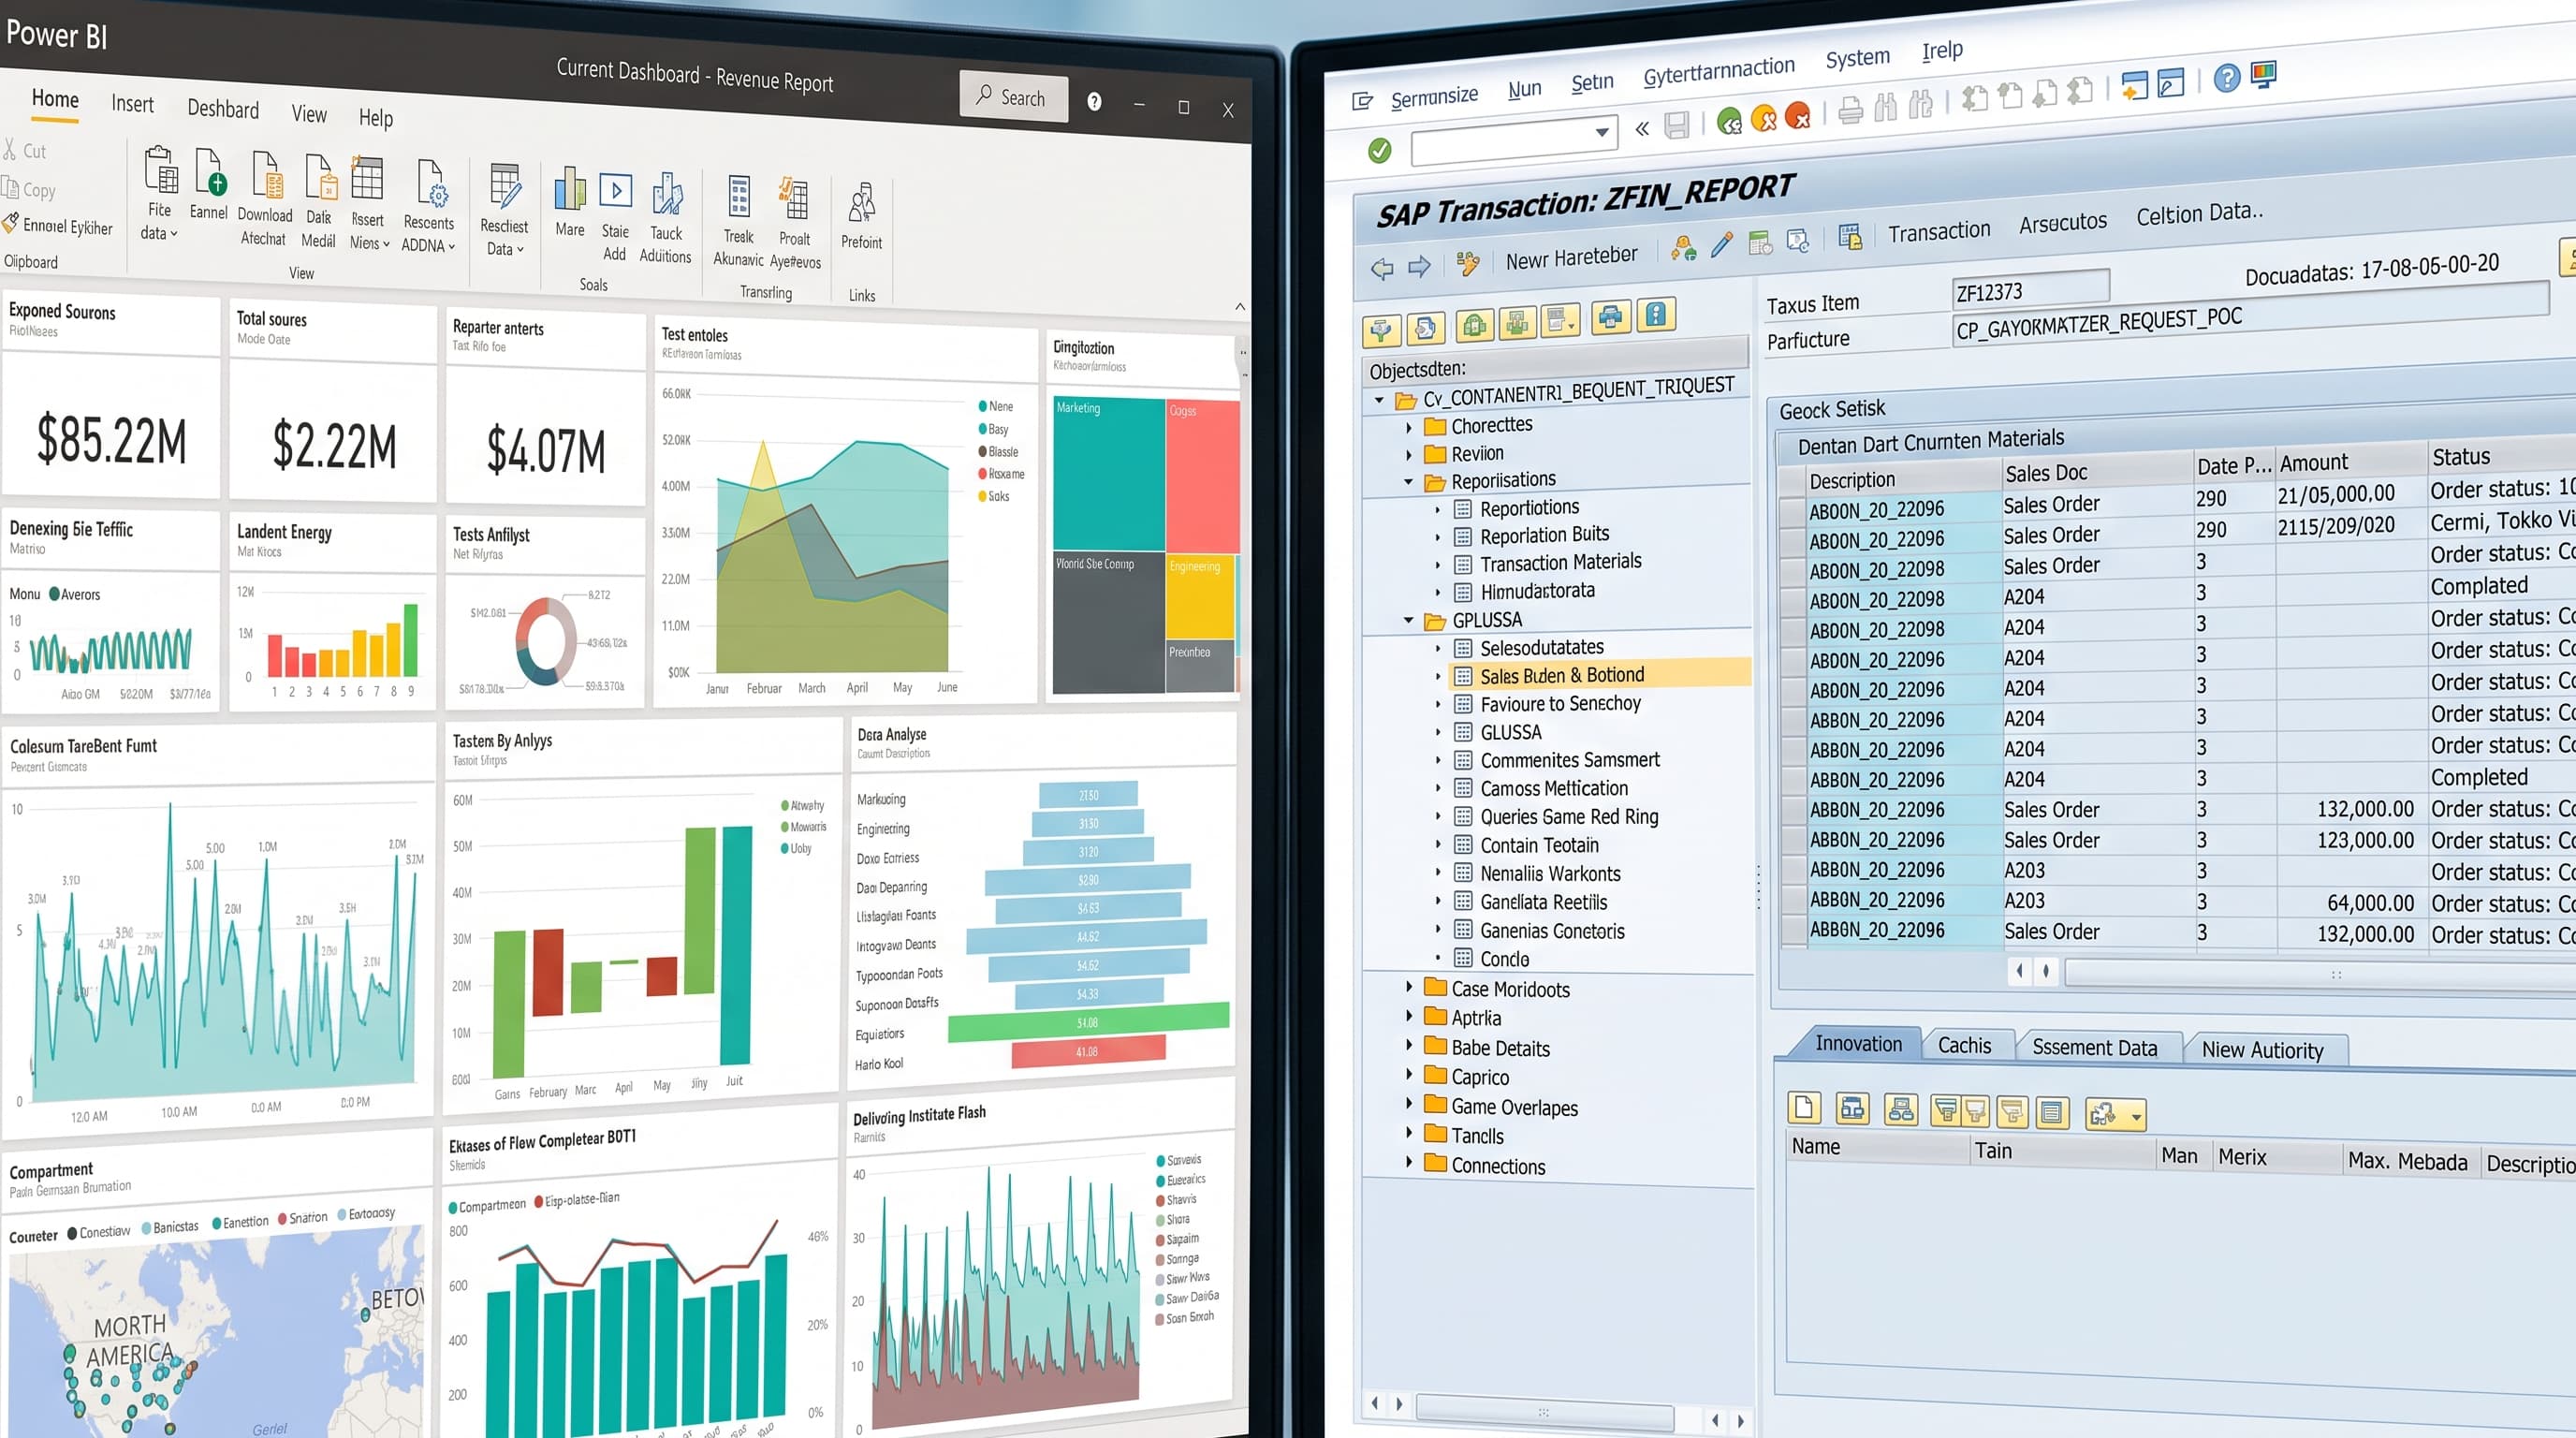Click the grey printer icon in SAP top toolbar

pyautogui.click(x=1851, y=110)
